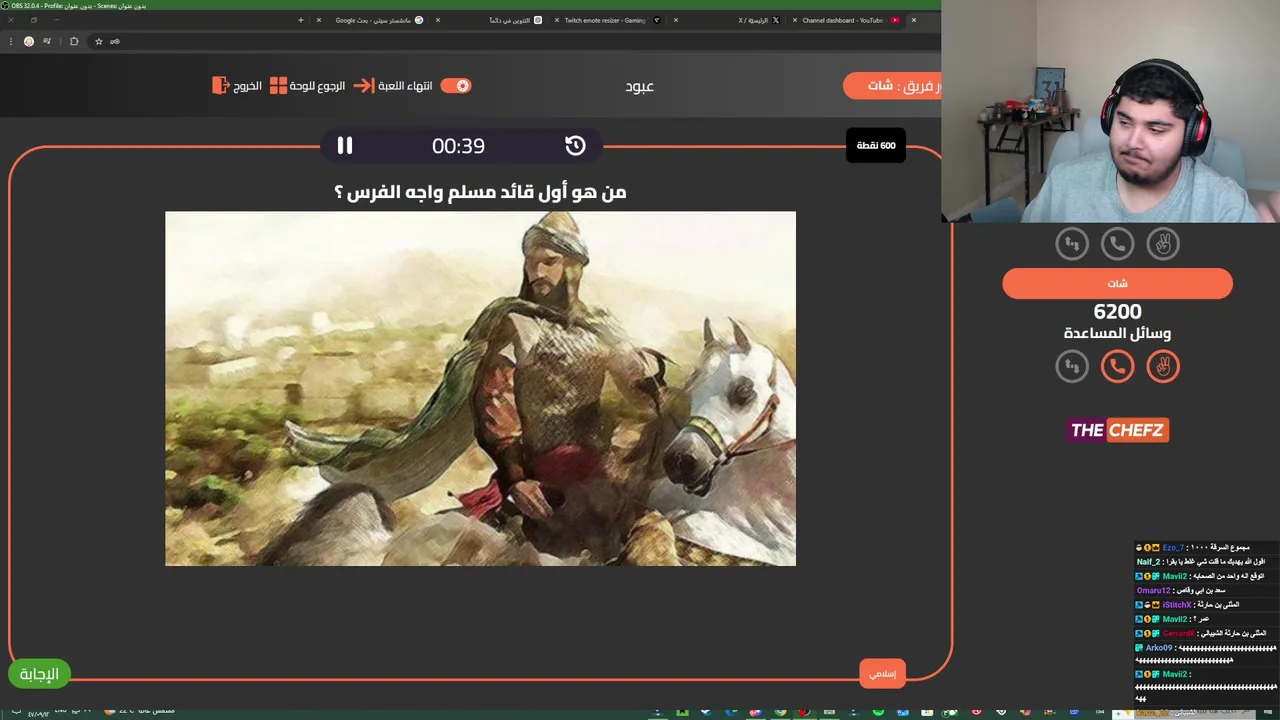The width and height of the screenshot is (1280, 720).
Task: Use the orange two-fingers lifeline
Action: (1163, 367)
